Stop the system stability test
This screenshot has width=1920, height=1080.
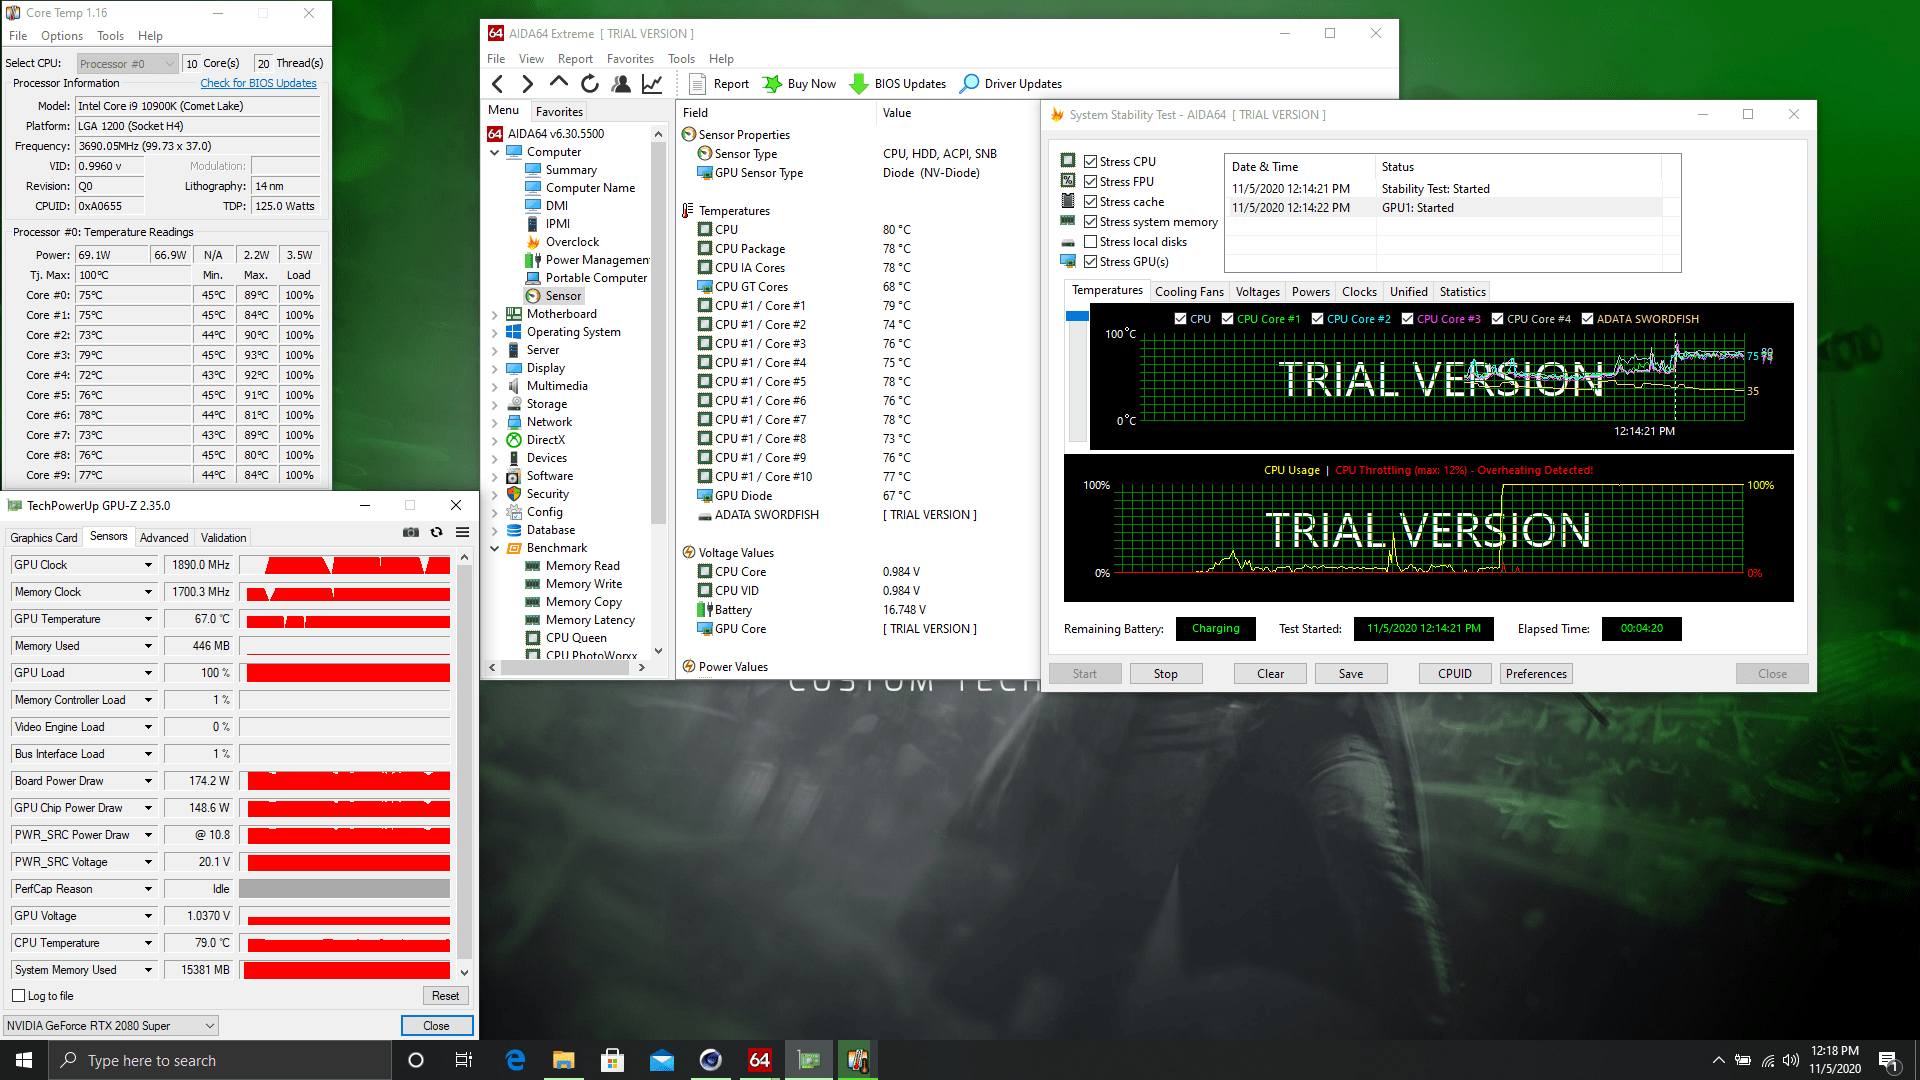coord(1165,674)
